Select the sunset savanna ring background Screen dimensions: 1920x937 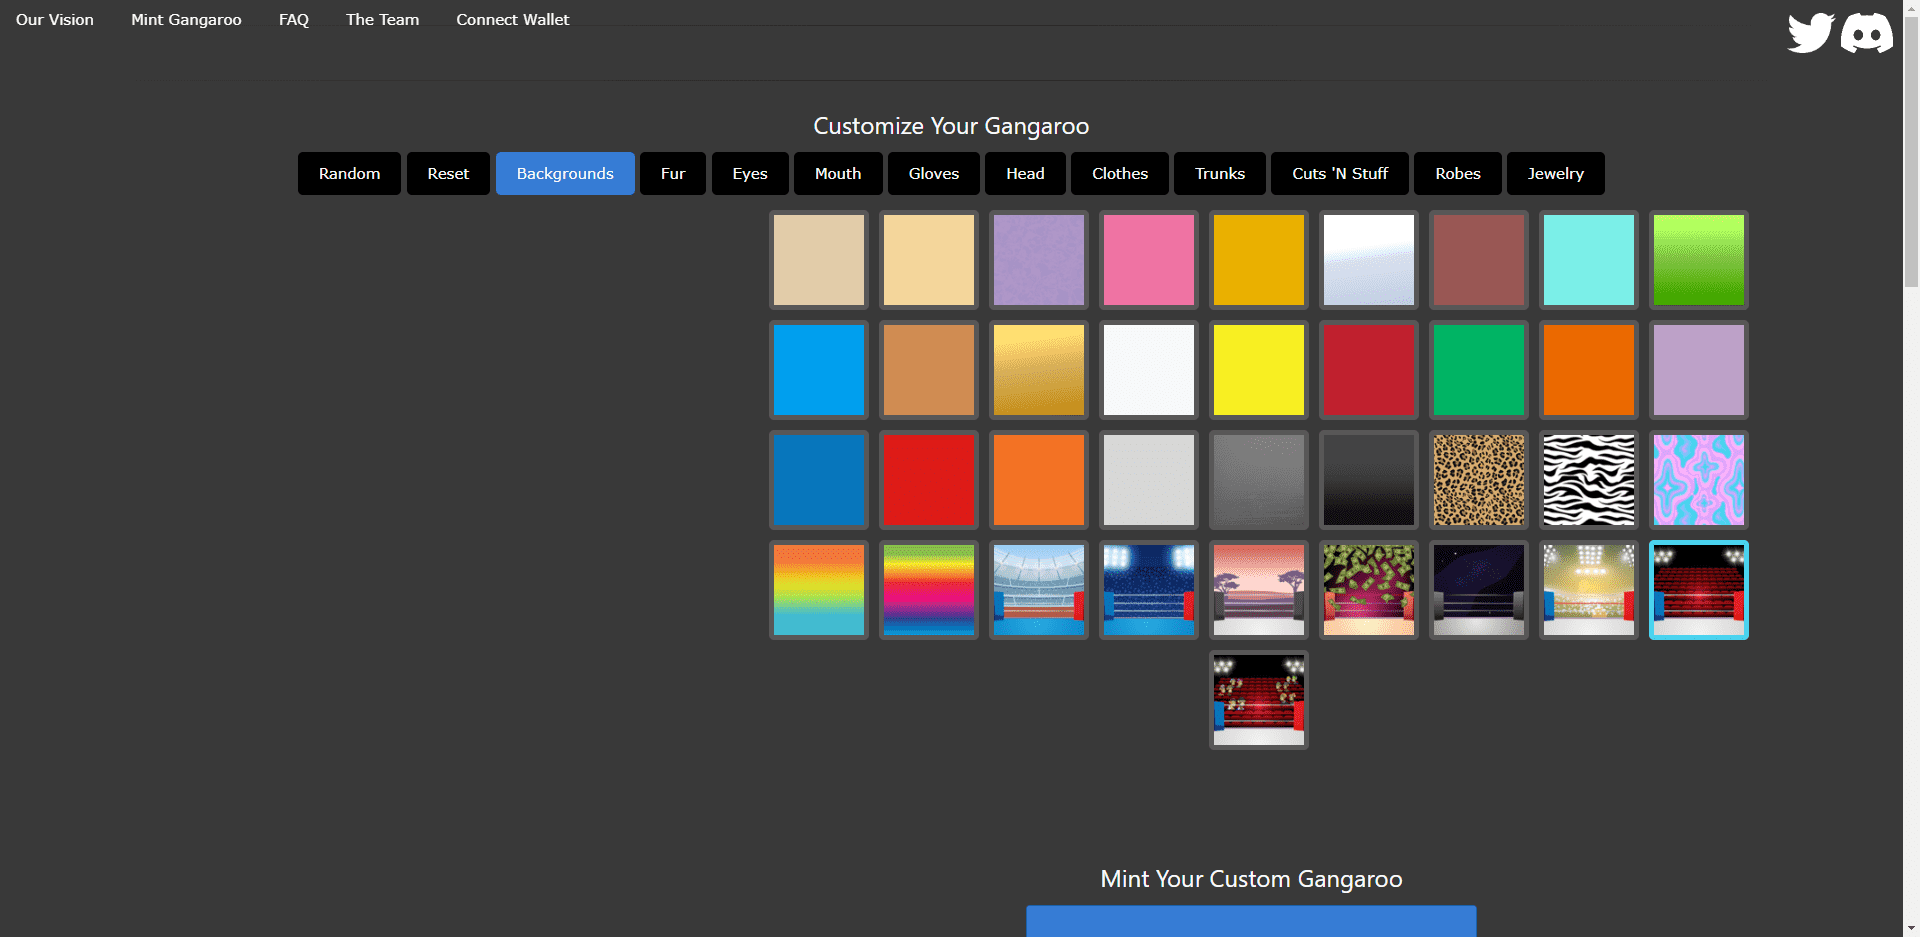point(1258,590)
